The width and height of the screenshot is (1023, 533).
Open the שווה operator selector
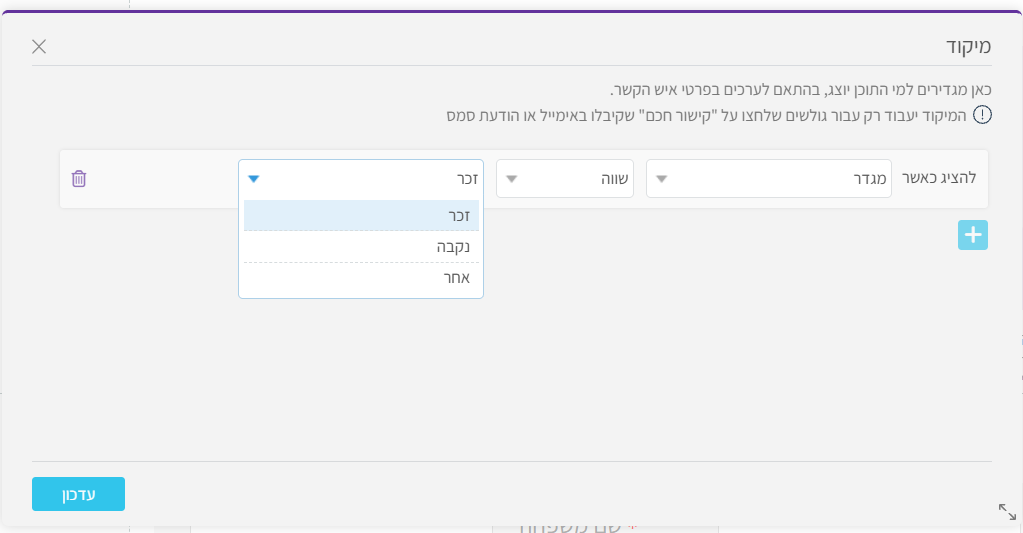point(565,178)
